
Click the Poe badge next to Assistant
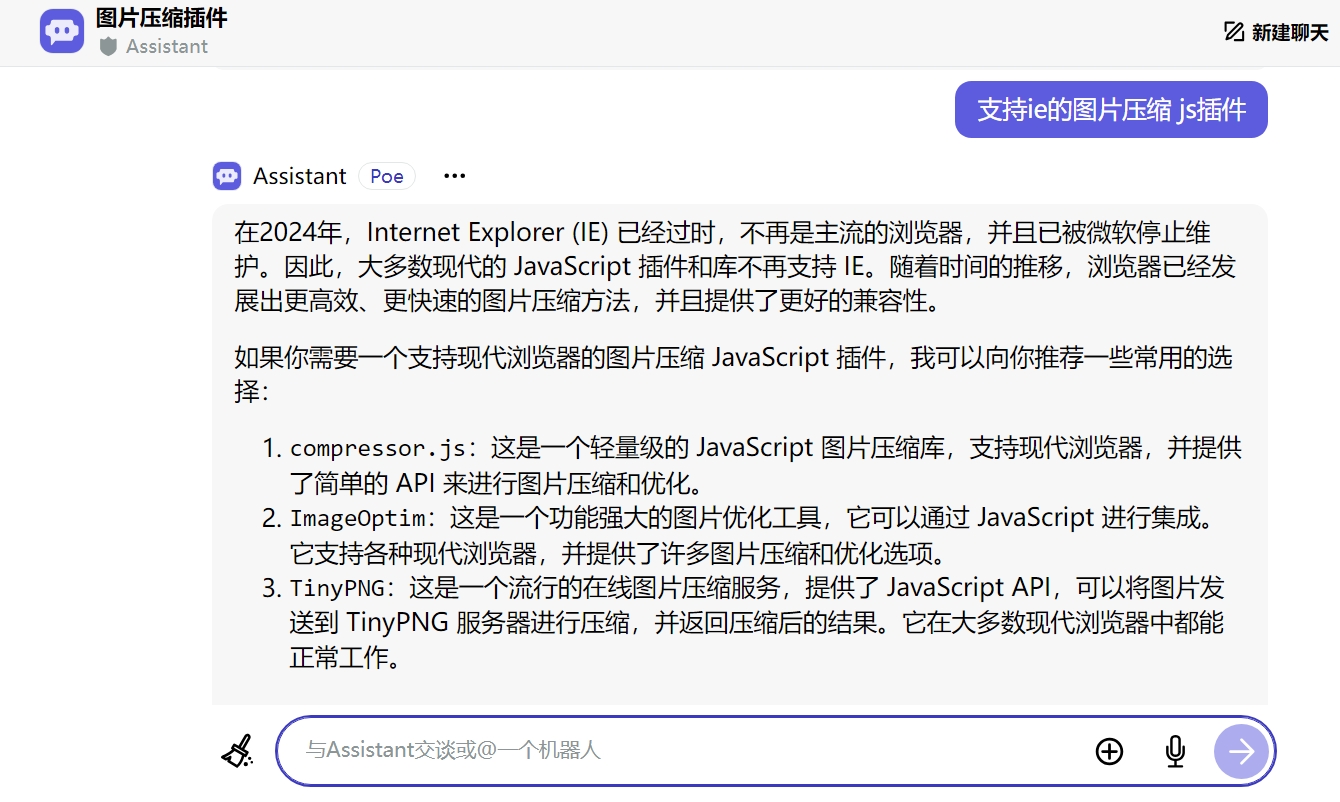(x=387, y=176)
